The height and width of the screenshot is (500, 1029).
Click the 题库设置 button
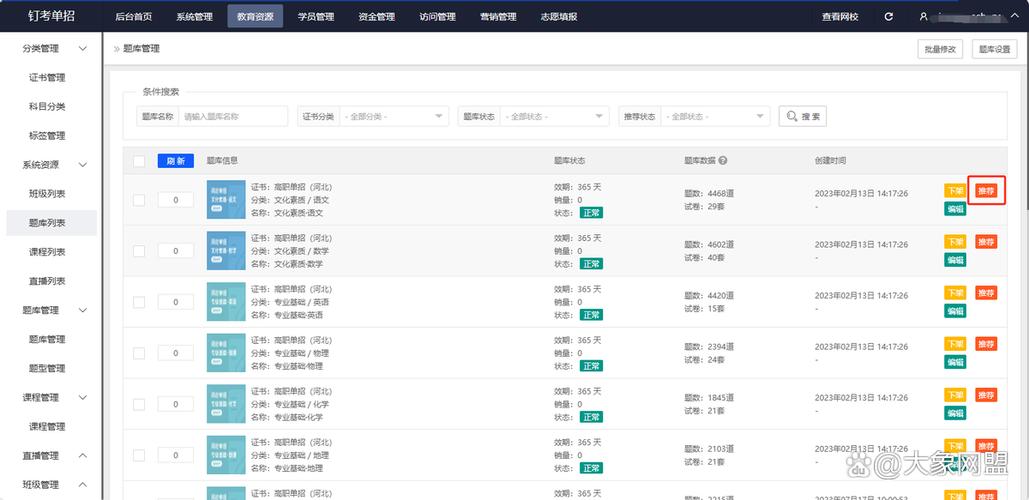coord(995,49)
